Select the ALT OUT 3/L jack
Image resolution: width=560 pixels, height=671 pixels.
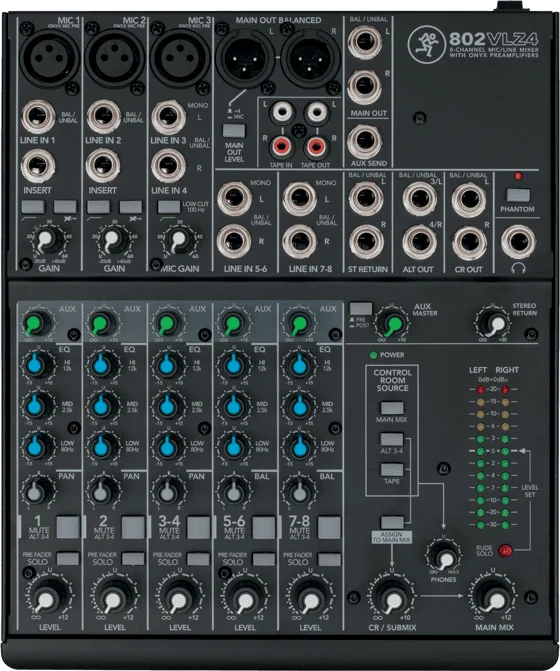(x=420, y=199)
